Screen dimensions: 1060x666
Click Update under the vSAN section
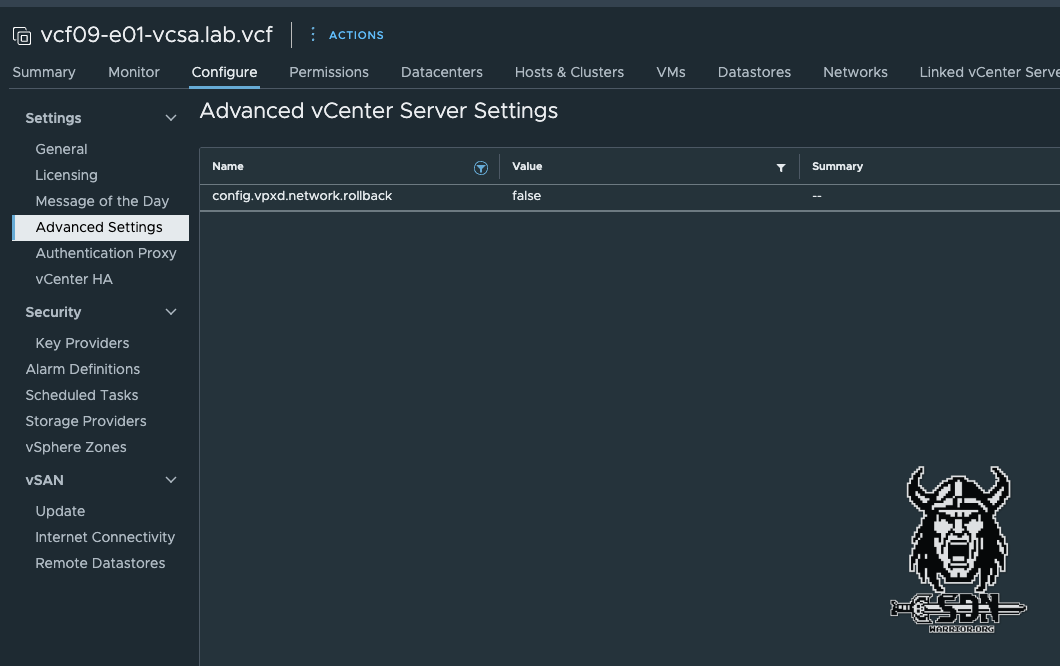pos(60,511)
